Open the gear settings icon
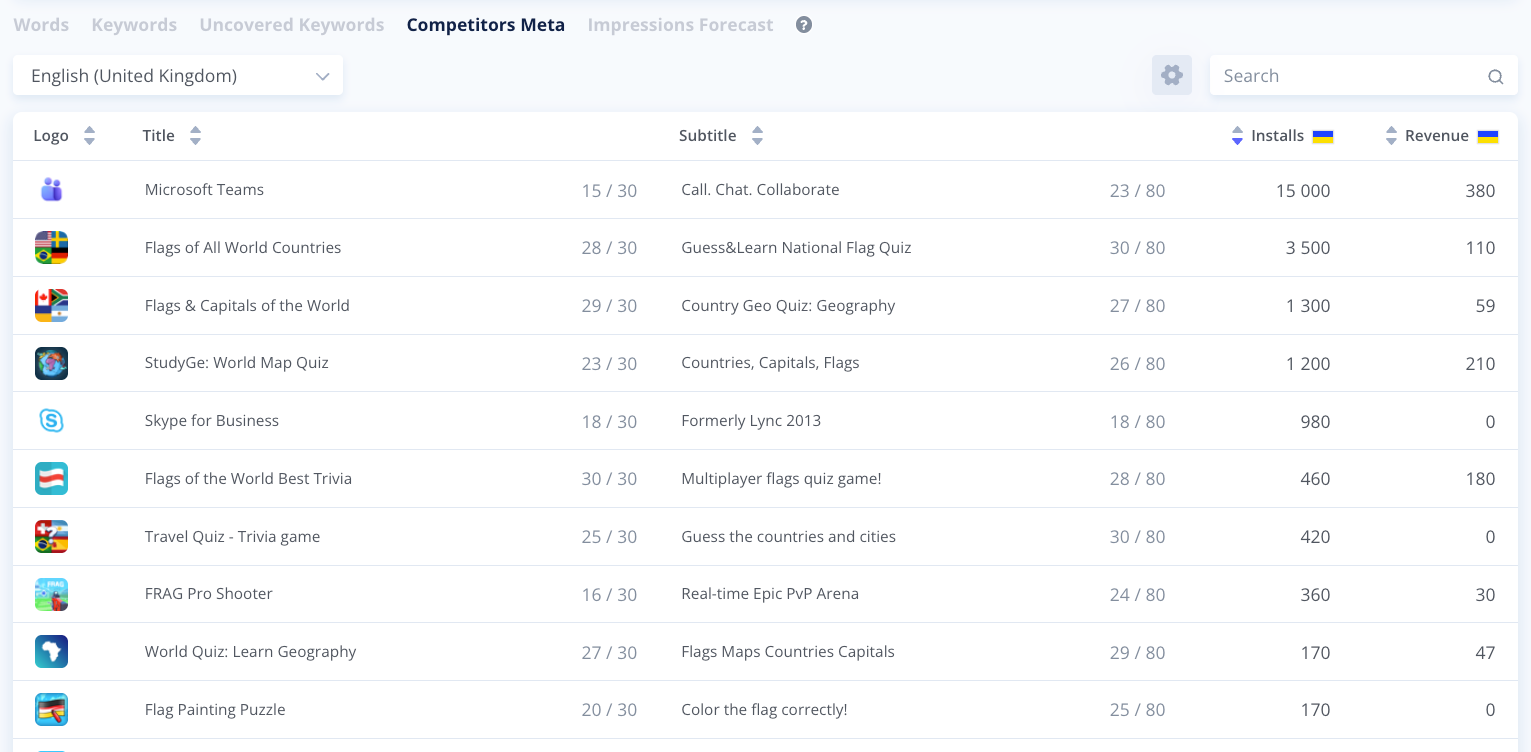 [1172, 75]
